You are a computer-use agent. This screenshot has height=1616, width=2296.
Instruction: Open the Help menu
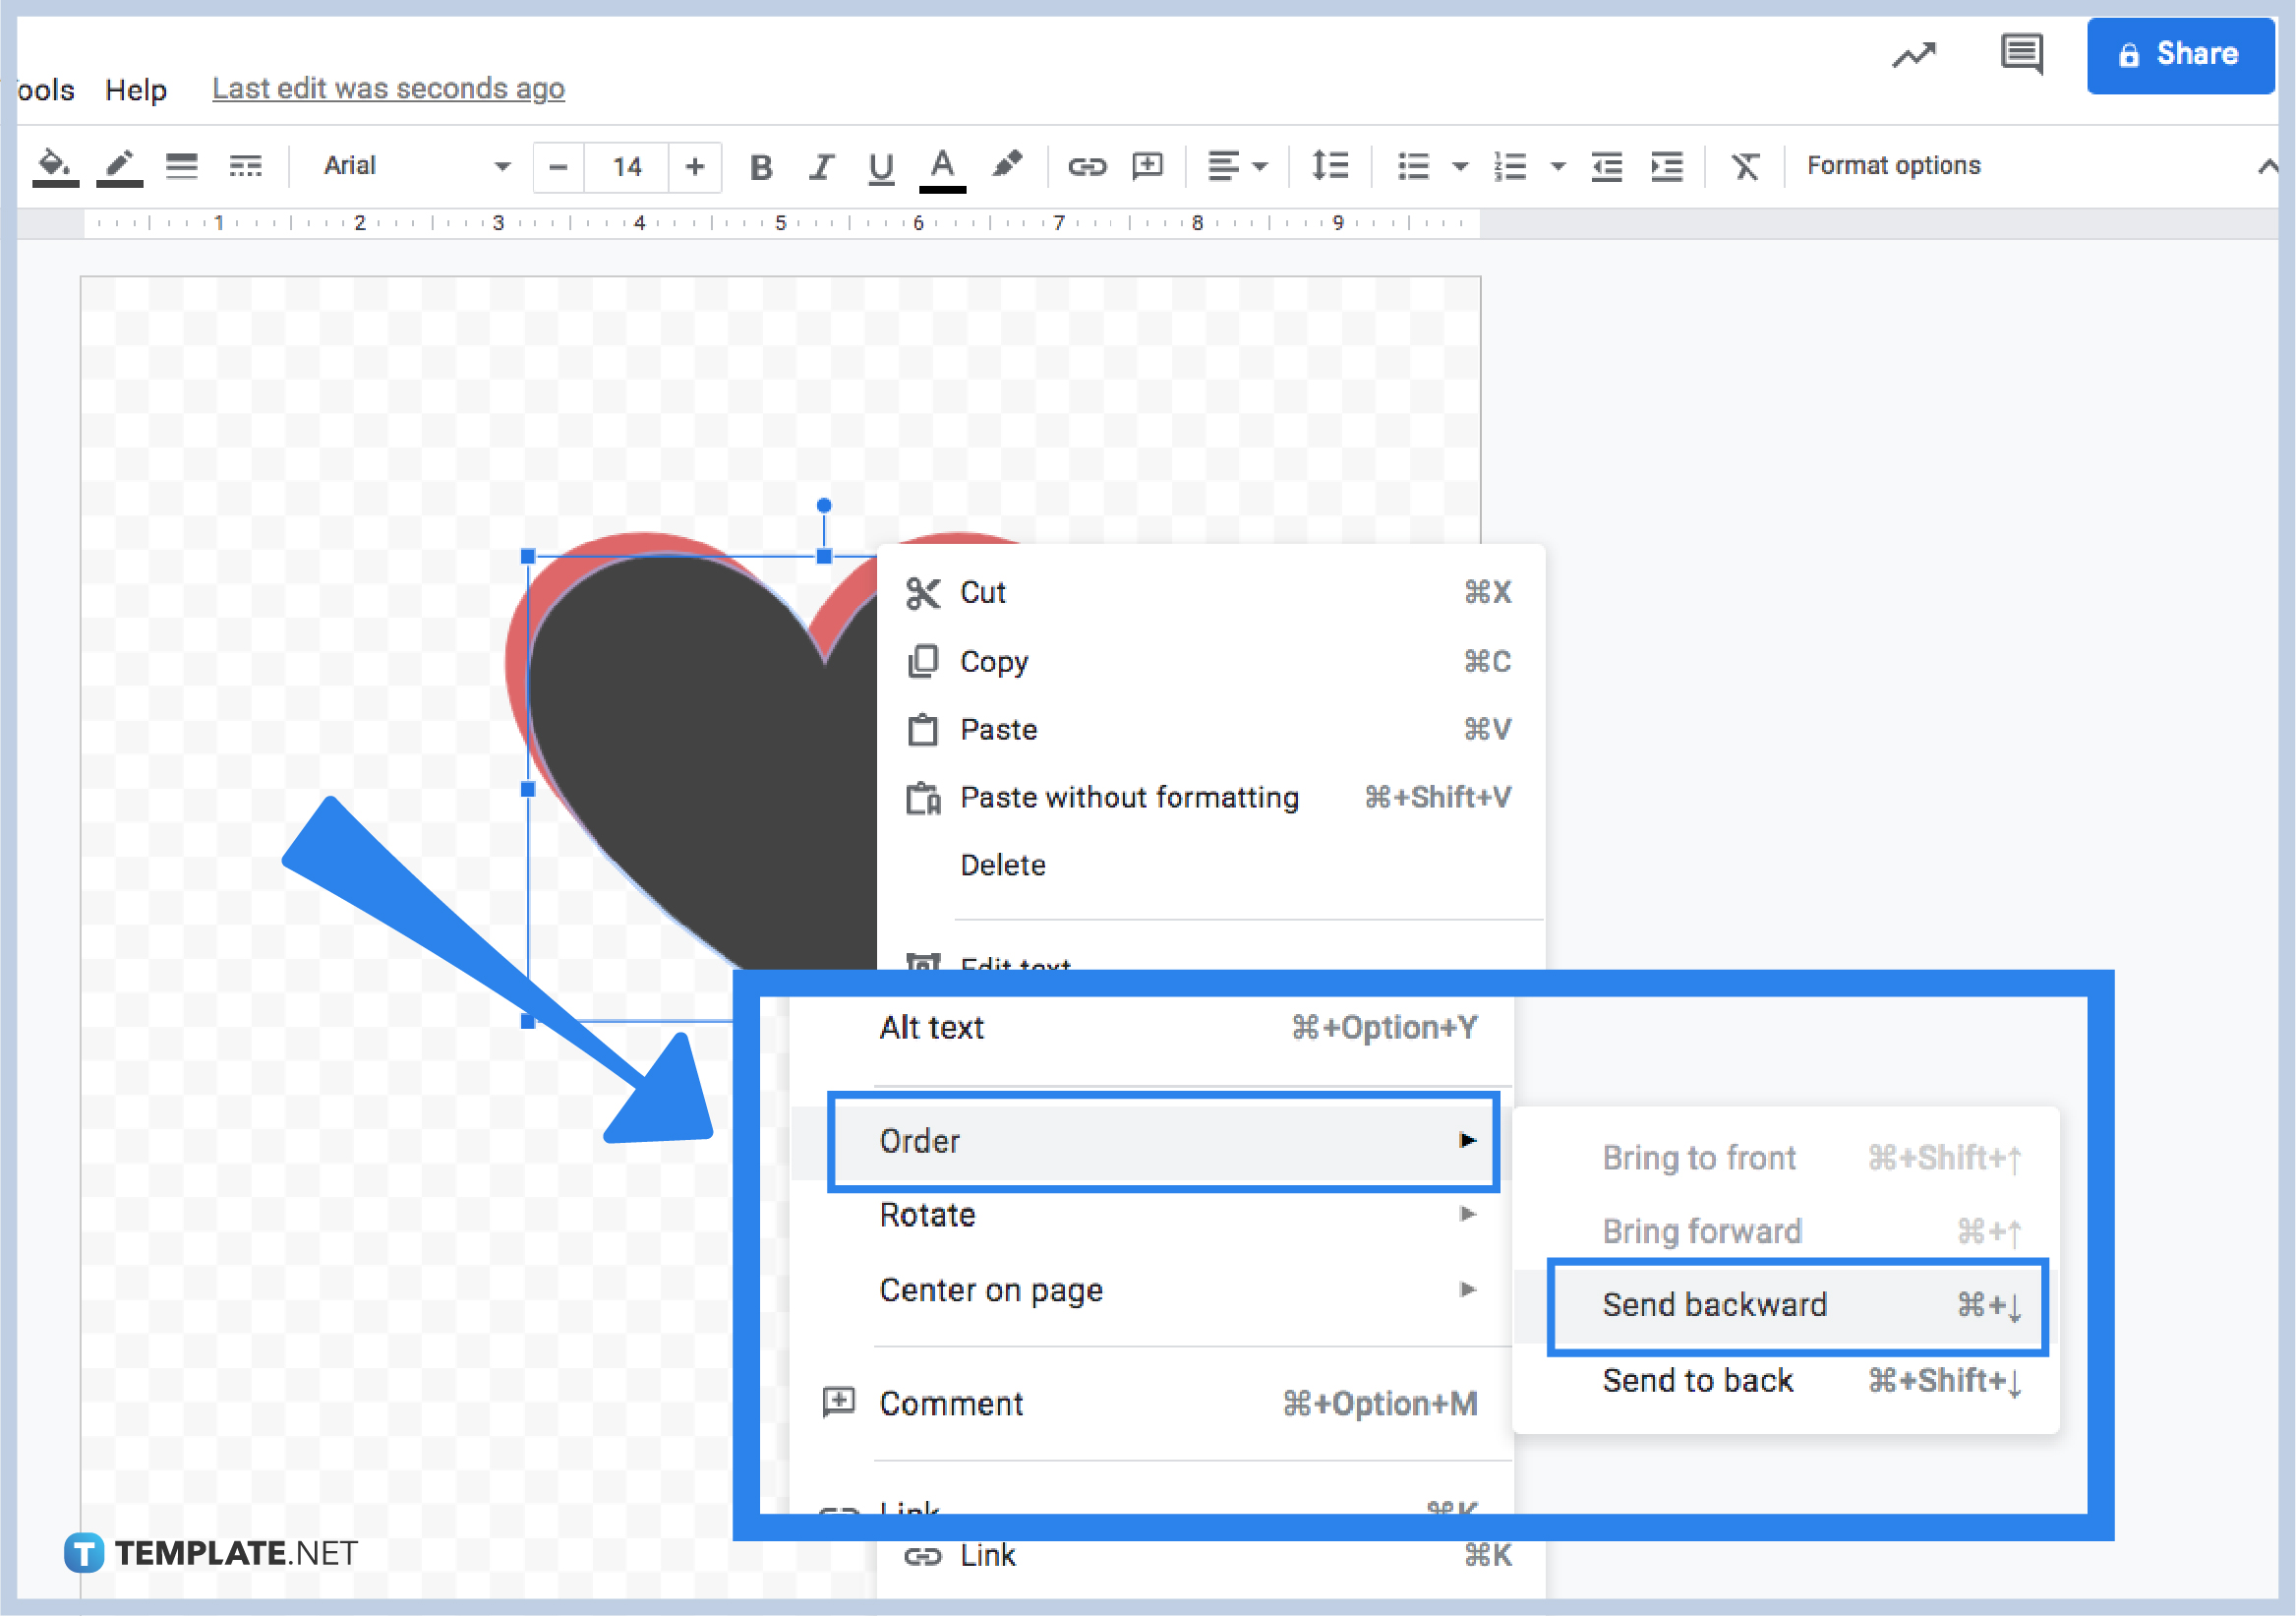[136, 90]
